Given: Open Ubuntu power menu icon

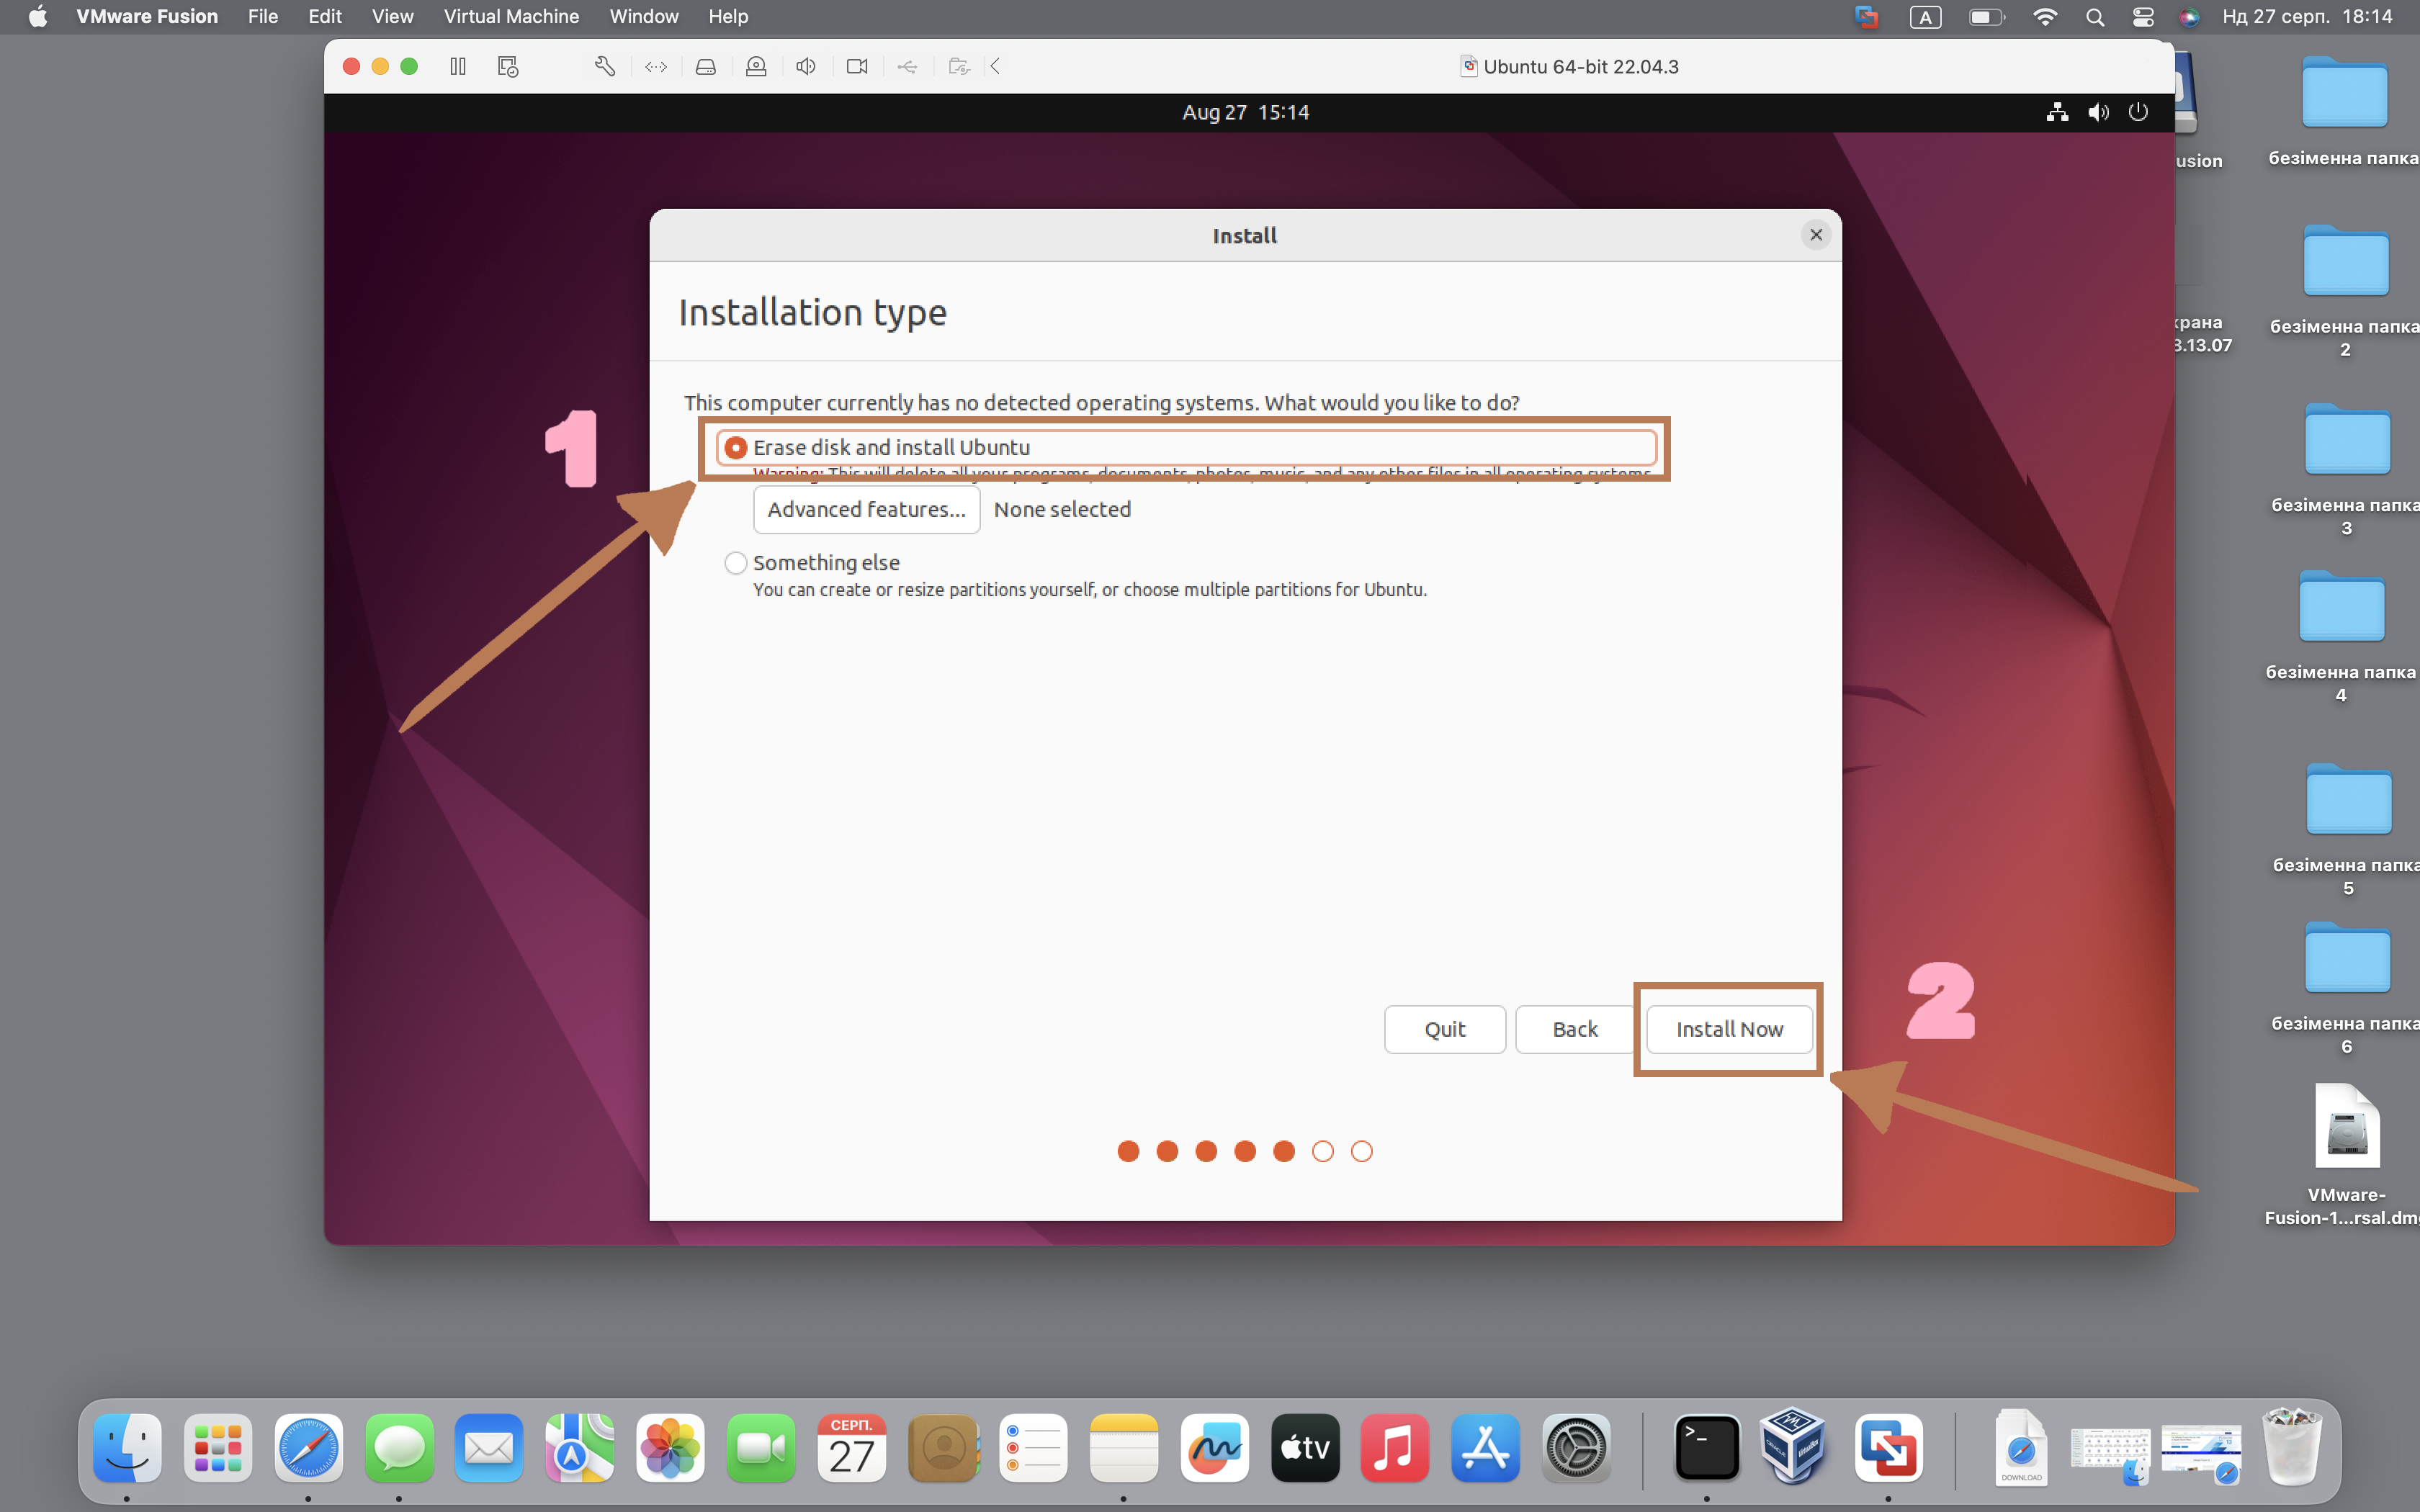Looking at the screenshot, I should pos(2138,112).
